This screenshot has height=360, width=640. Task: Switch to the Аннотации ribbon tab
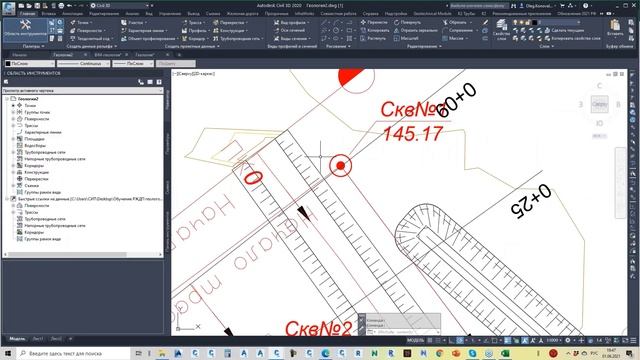click(72, 13)
